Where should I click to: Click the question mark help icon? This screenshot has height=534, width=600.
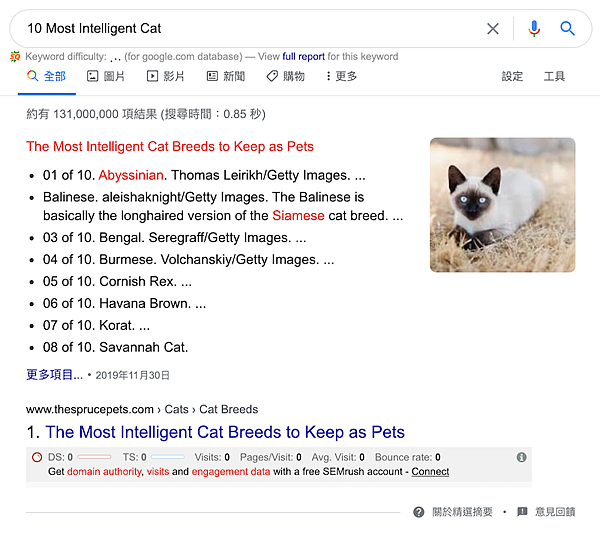pos(419,512)
